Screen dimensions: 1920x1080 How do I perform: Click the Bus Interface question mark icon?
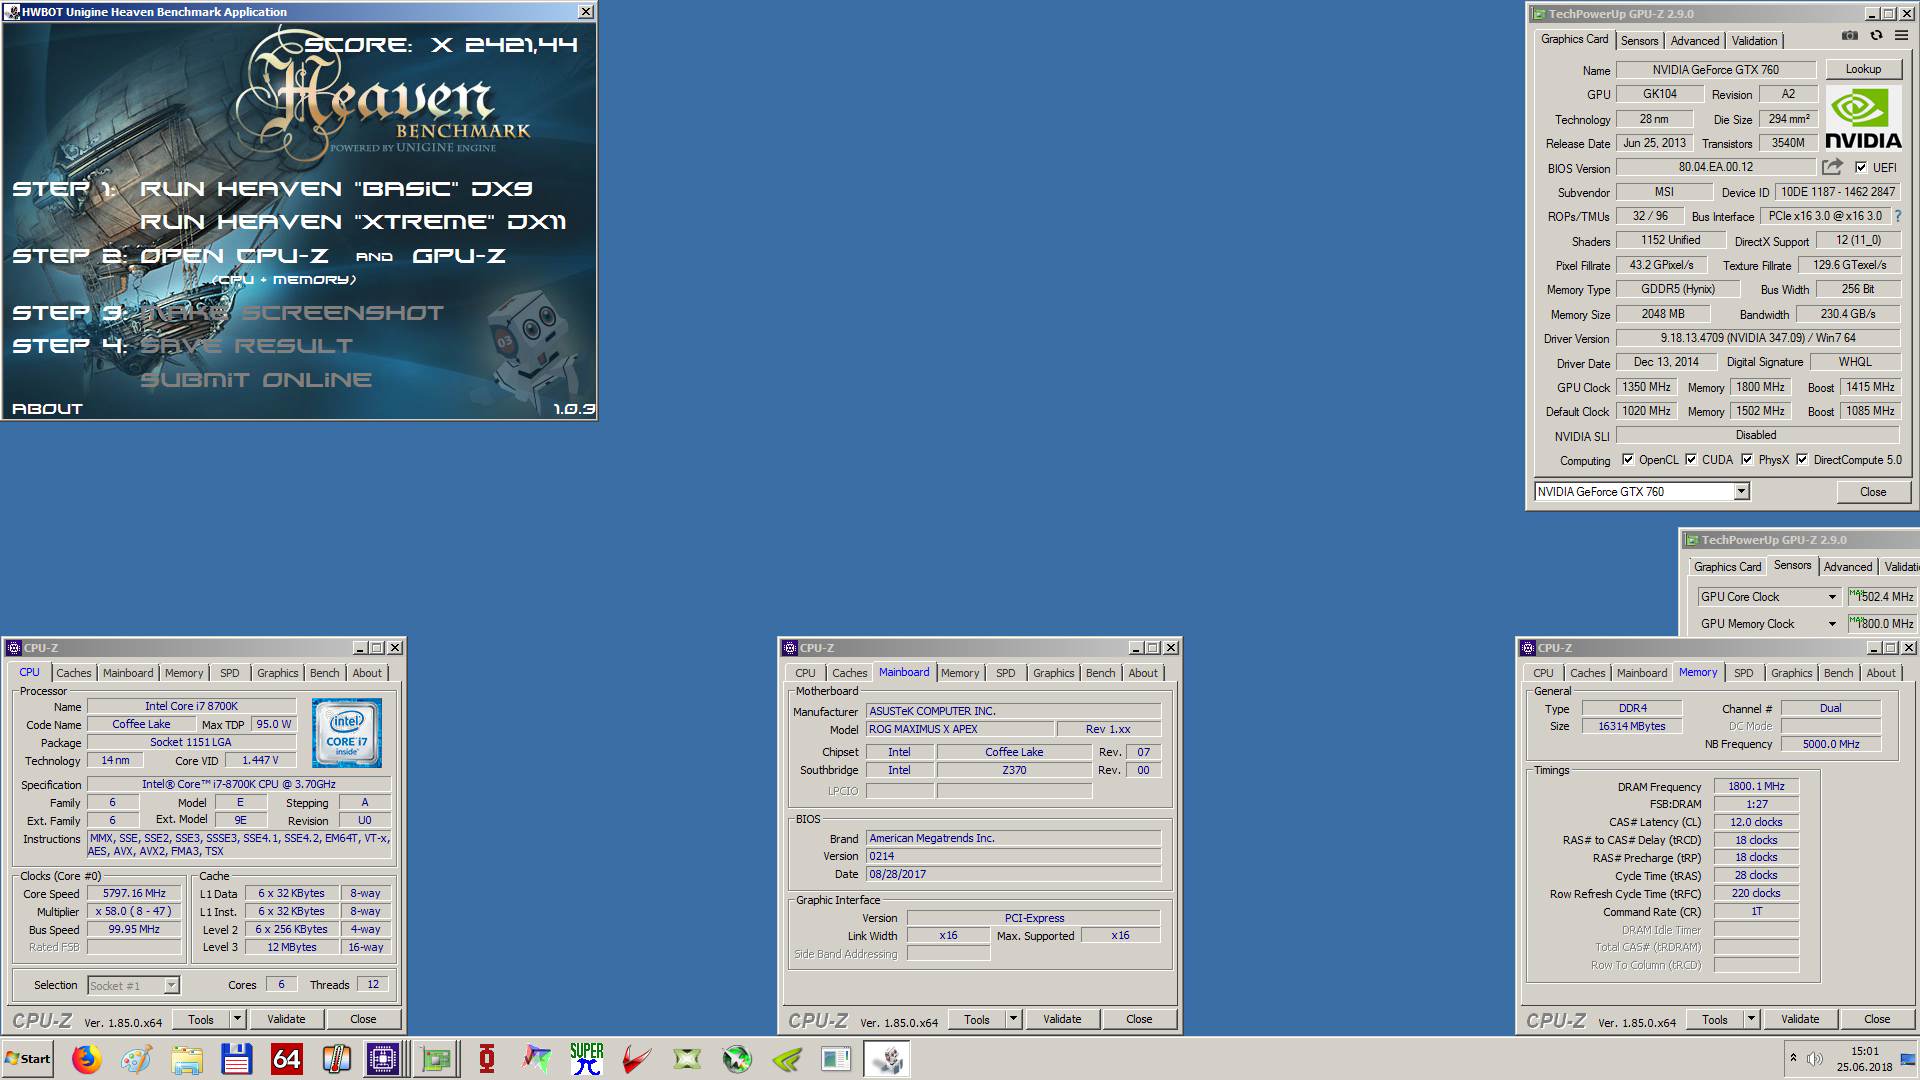(1897, 216)
